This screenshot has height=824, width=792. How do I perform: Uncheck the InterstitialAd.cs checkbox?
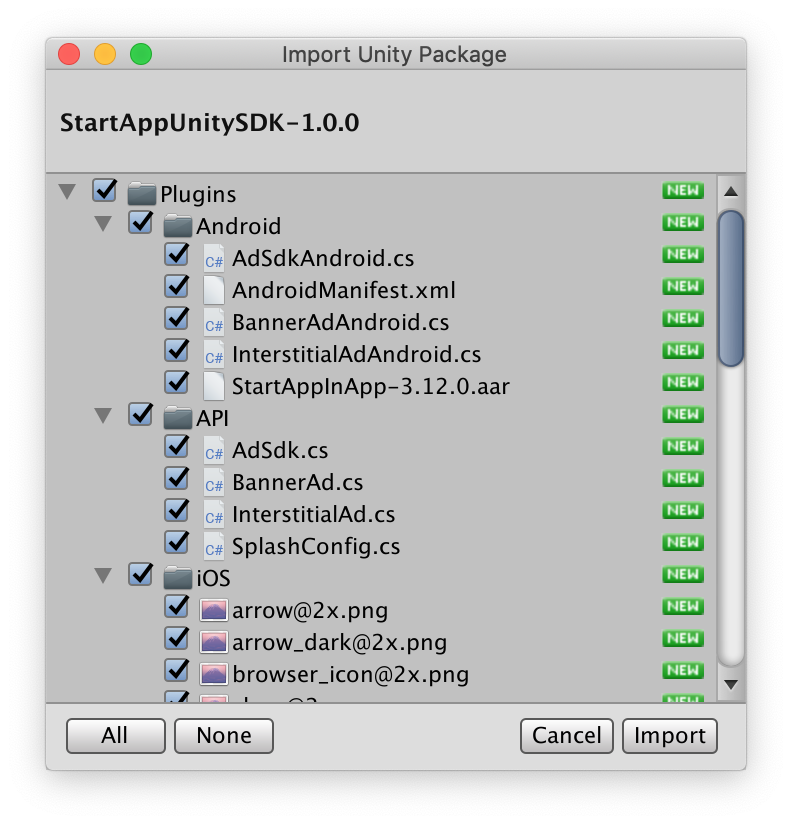point(177,510)
